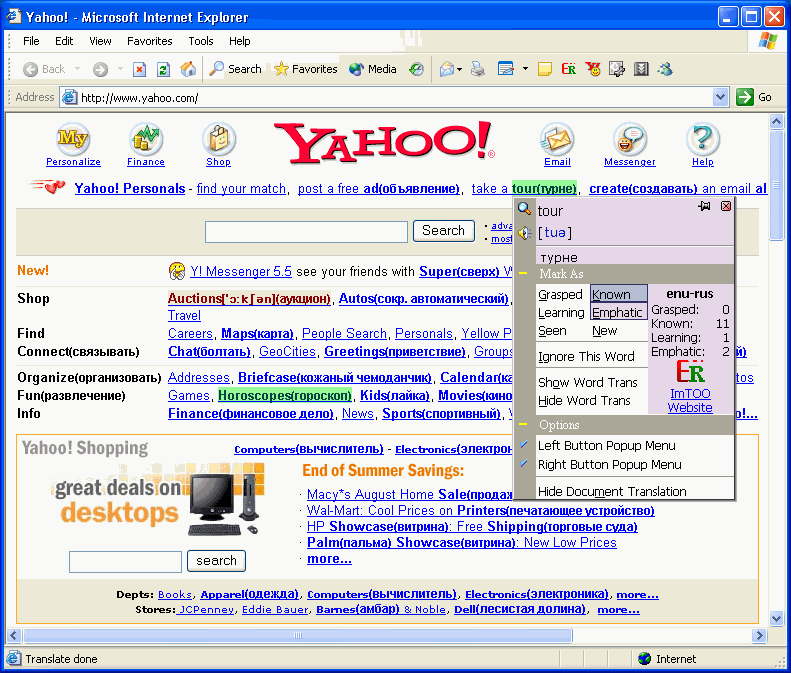
Task: Click the Y smiley toolbar icon
Action: [593, 69]
